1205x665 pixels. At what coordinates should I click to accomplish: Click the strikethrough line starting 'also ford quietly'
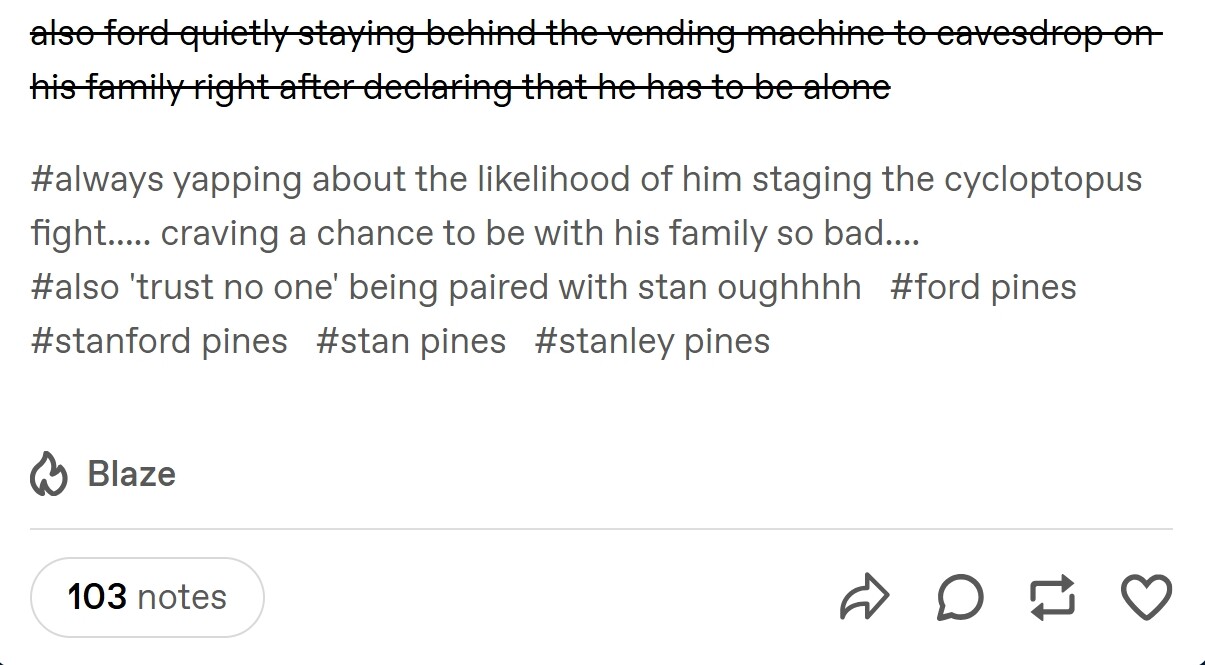coord(596,34)
